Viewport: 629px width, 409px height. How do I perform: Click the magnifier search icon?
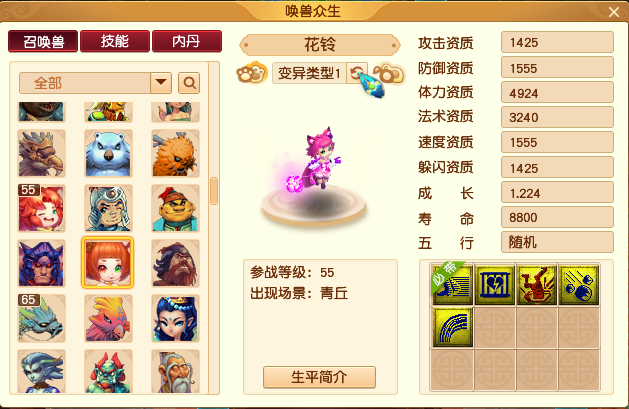coord(189,83)
